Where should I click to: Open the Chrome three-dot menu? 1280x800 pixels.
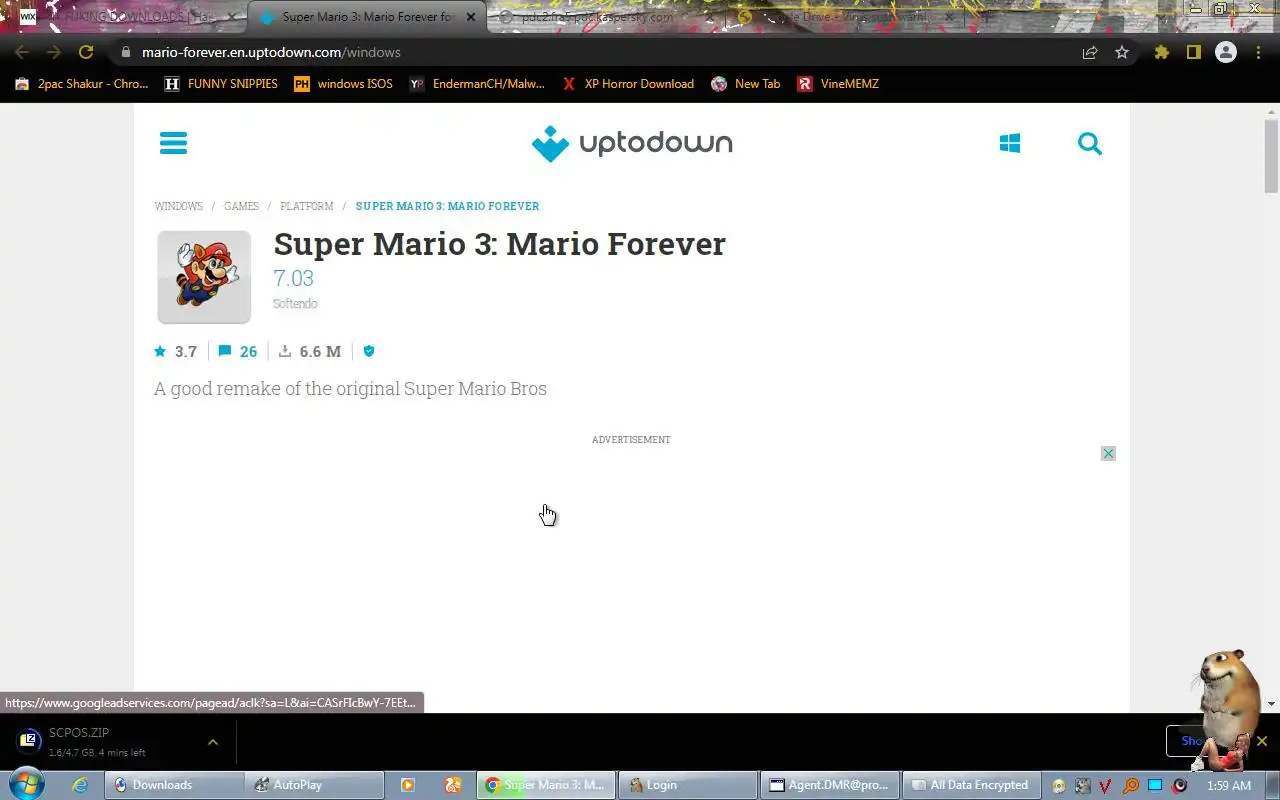tap(1258, 52)
